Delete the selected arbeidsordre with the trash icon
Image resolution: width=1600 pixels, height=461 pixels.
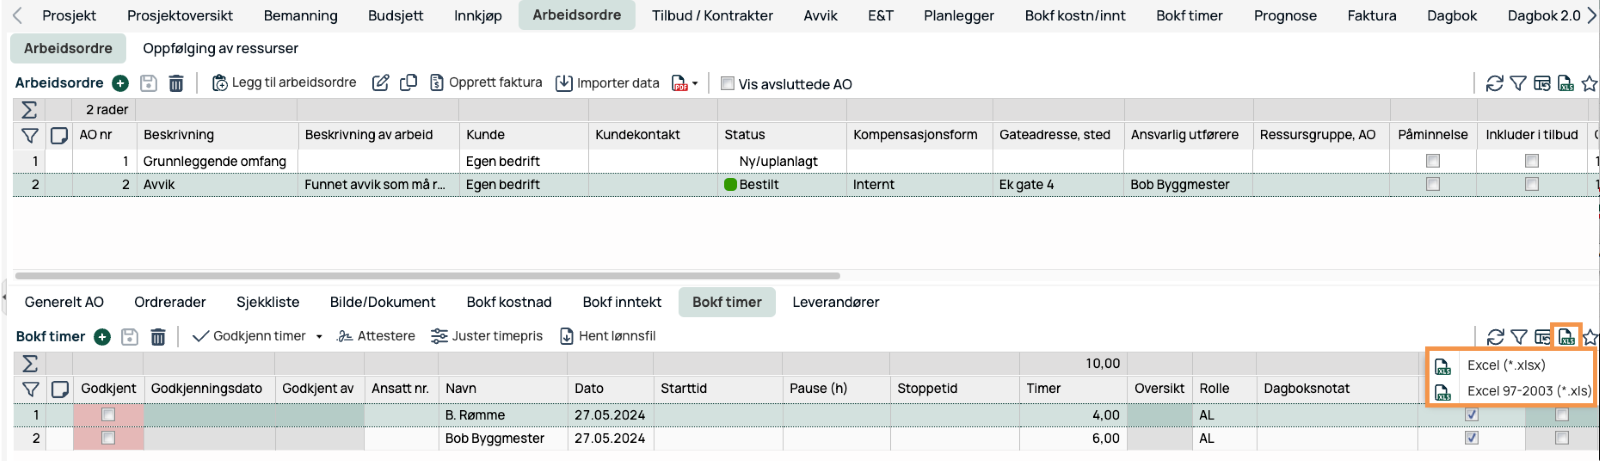click(176, 83)
